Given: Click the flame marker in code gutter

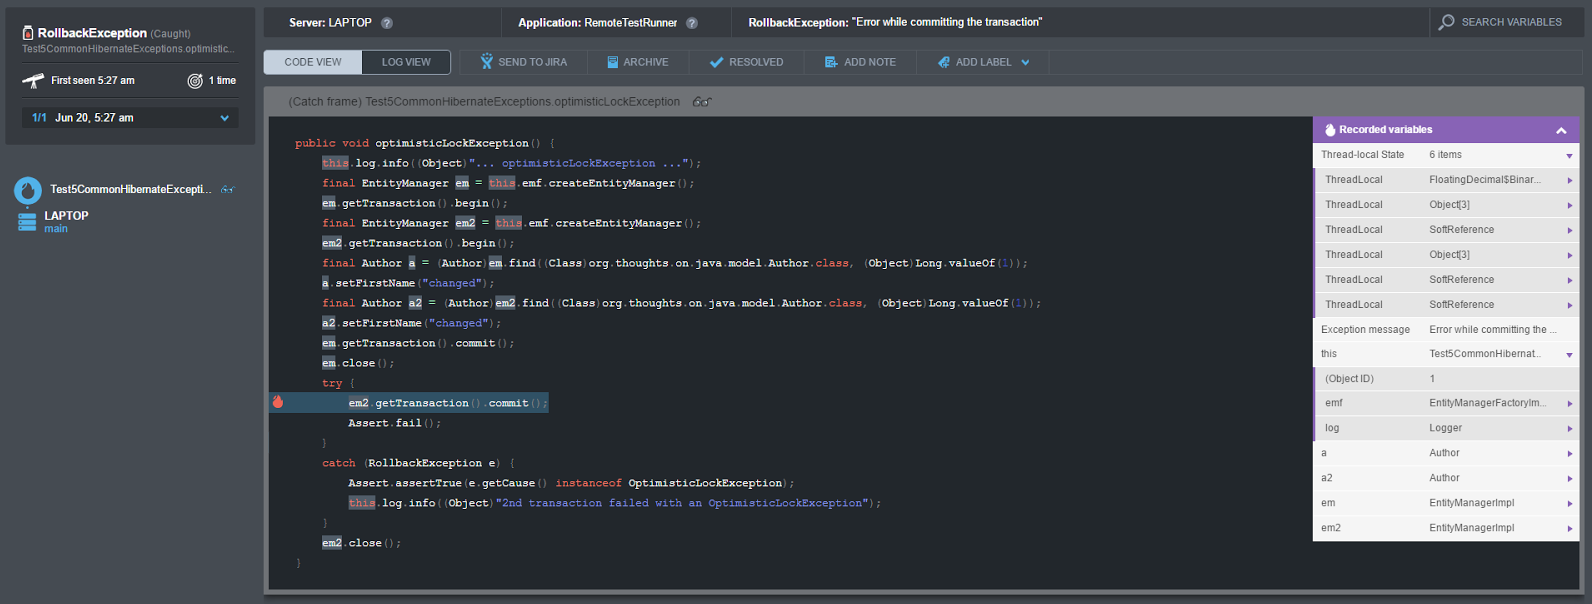Looking at the screenshot, I should click(x=278, y=402).
